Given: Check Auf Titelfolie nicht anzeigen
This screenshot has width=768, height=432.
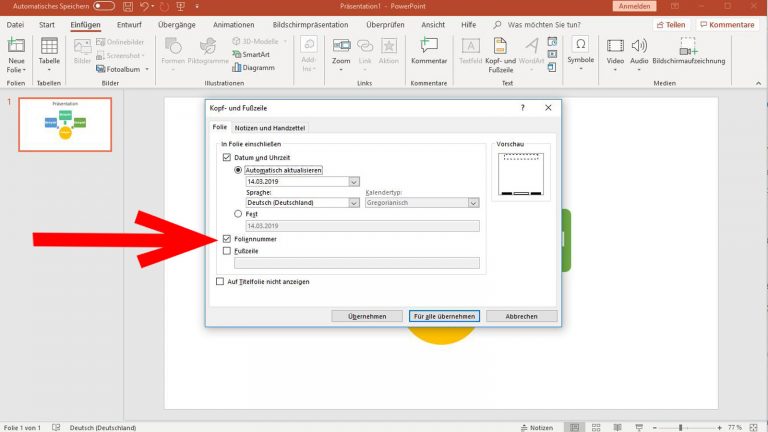Looking at the screenshot, I should coord(220,282).
